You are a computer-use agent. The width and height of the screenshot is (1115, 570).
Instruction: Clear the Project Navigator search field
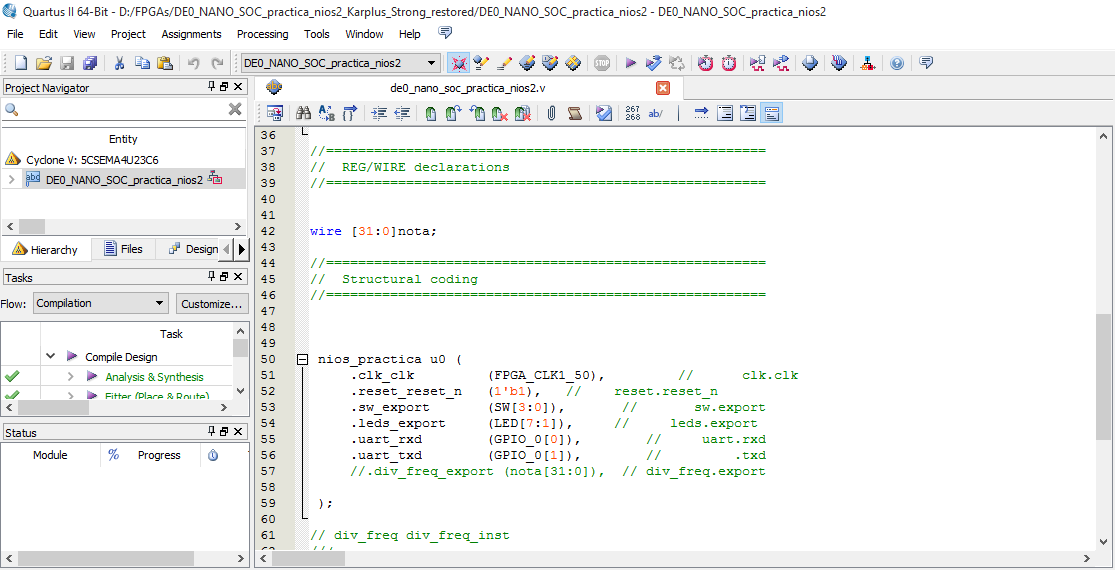(x=235, y=109)
